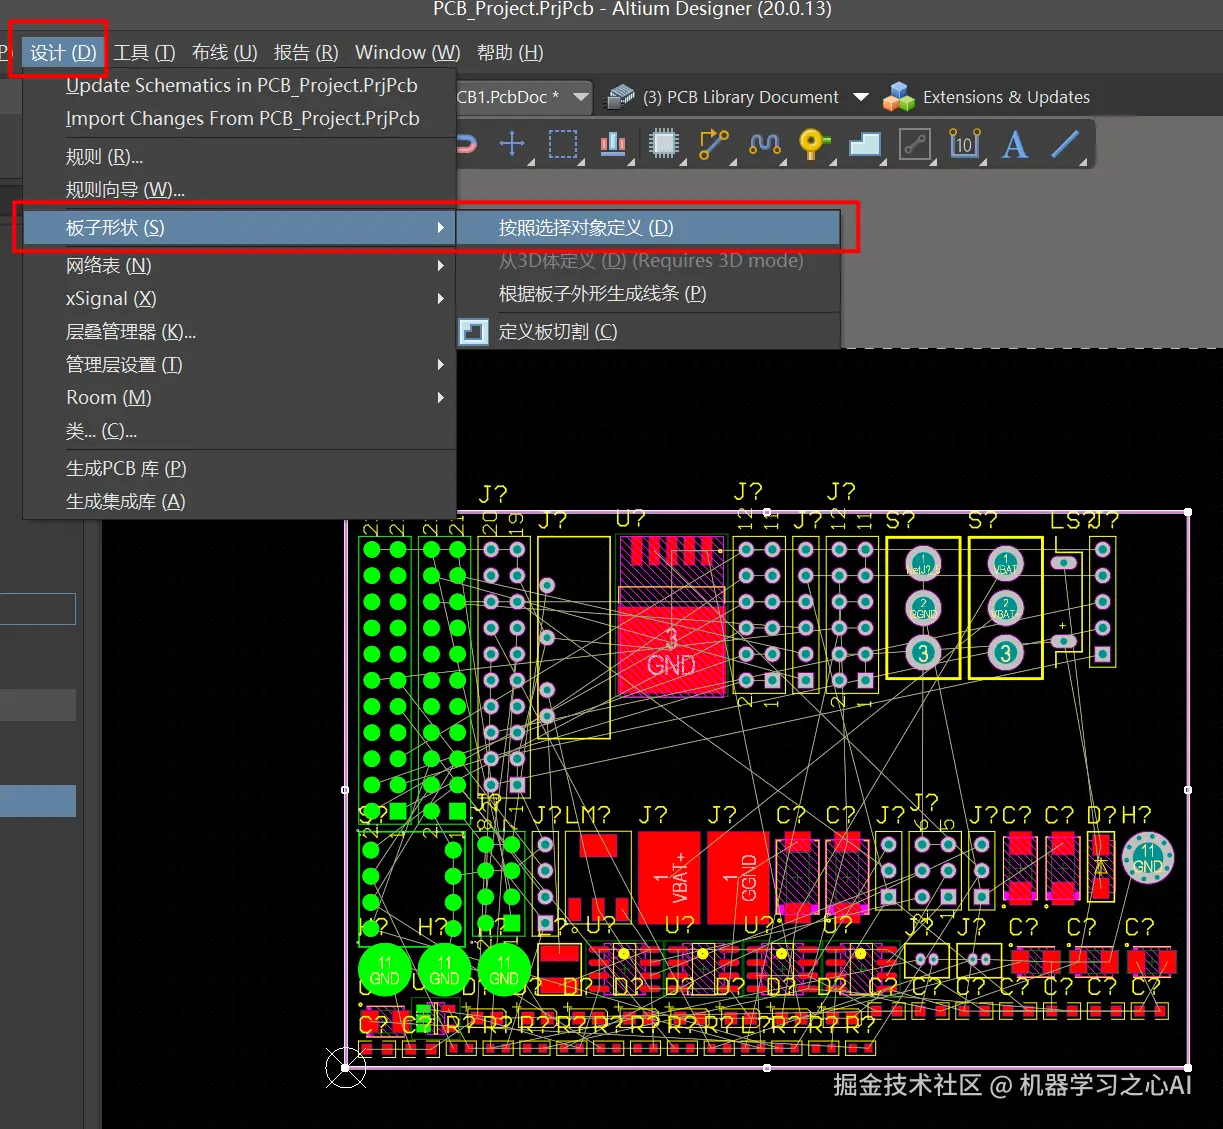Pick the Place Line tool

point(1065,144)
